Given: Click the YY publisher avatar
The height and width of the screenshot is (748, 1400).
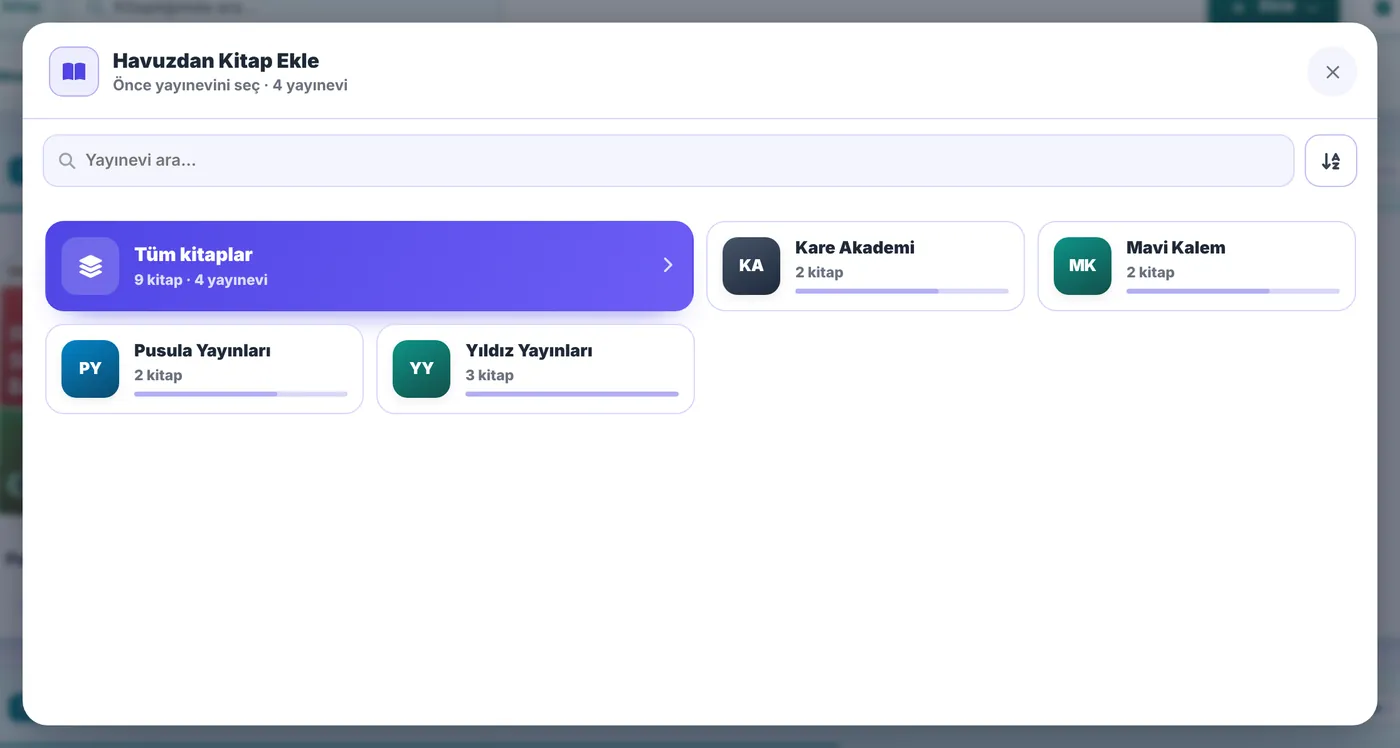Looking at the screenshot, I should pos(421,369).
